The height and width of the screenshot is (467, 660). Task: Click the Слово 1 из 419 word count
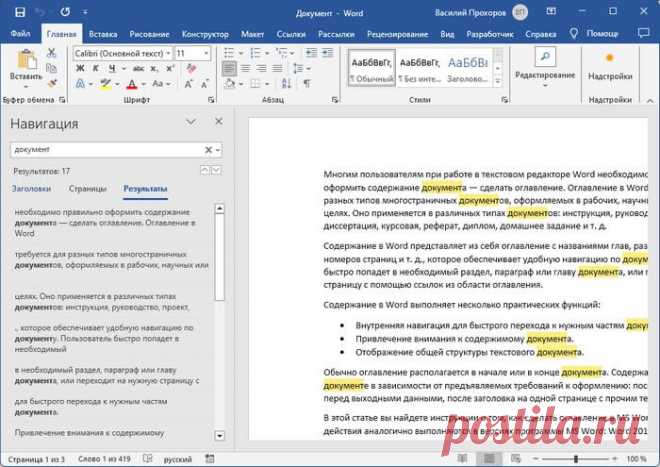[104, 459]
